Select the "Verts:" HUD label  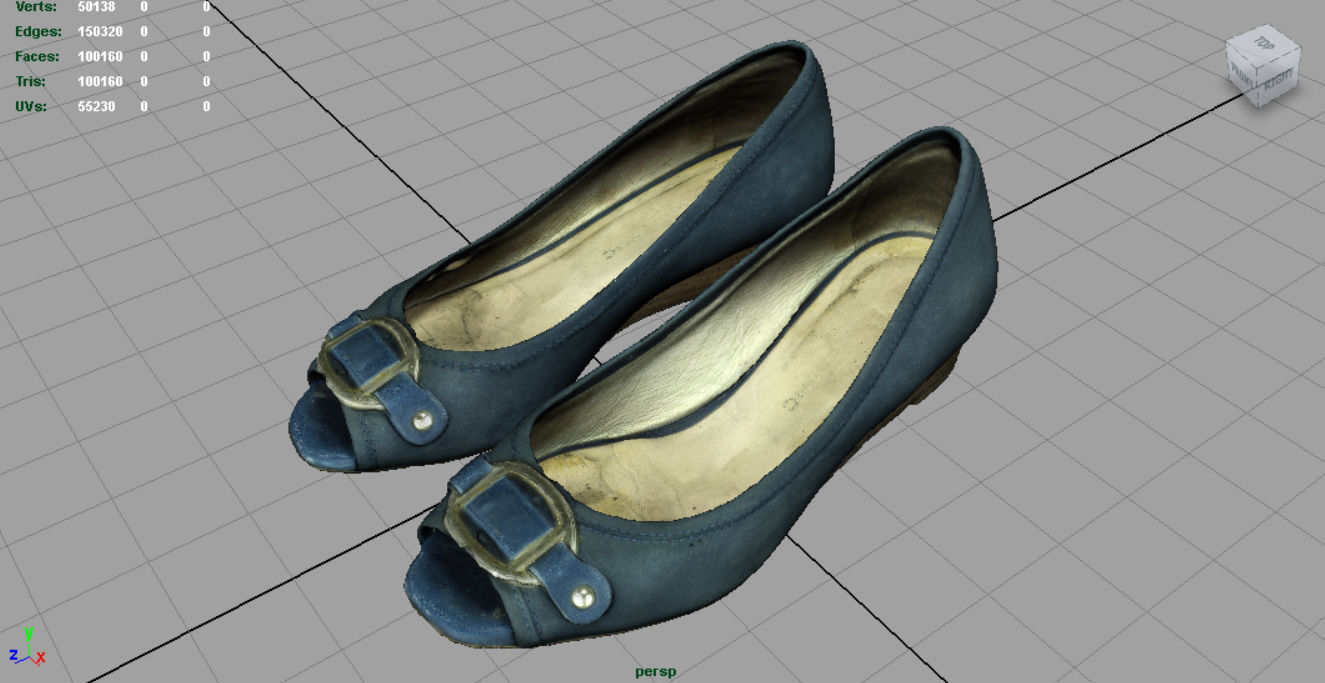(x=36, y=7)
